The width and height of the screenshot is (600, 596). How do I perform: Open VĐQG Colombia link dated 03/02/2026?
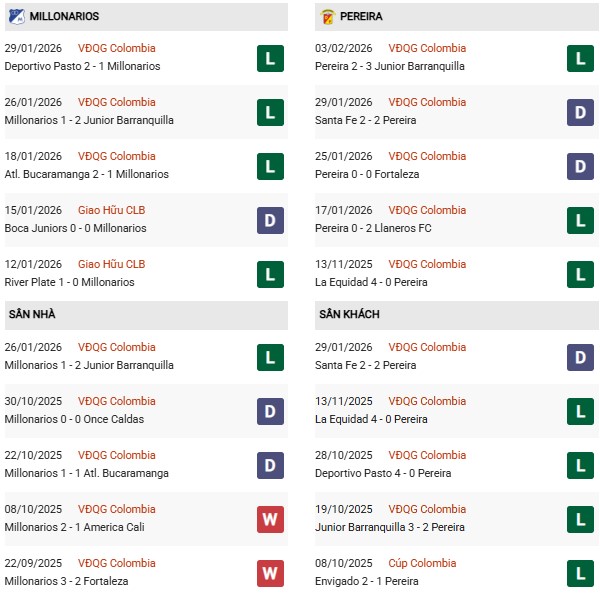tap(427, 48)
